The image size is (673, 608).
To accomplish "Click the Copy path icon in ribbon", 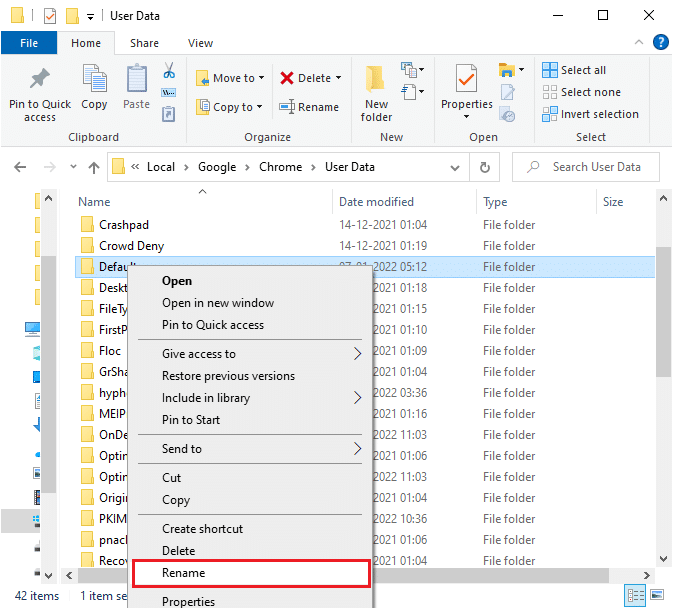I will [x=169, y=92].
